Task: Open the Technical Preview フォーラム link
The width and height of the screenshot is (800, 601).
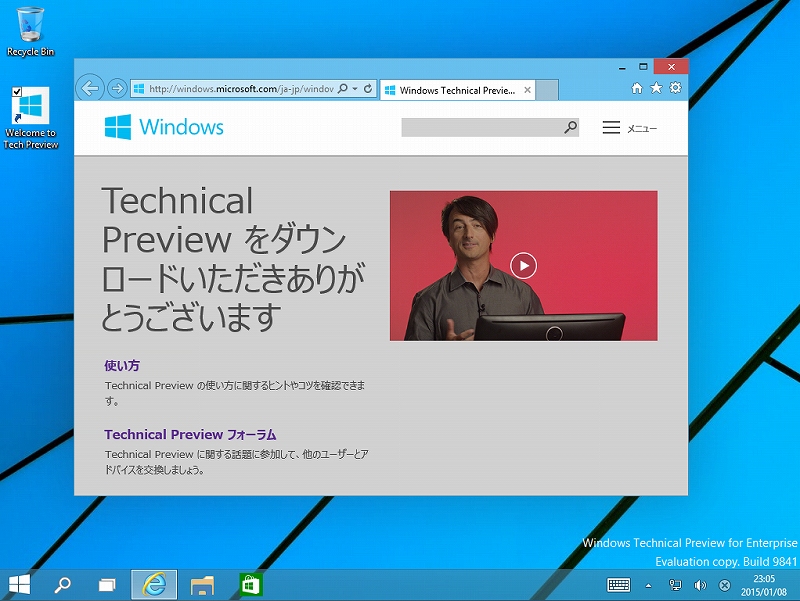Action: [190, 434]
